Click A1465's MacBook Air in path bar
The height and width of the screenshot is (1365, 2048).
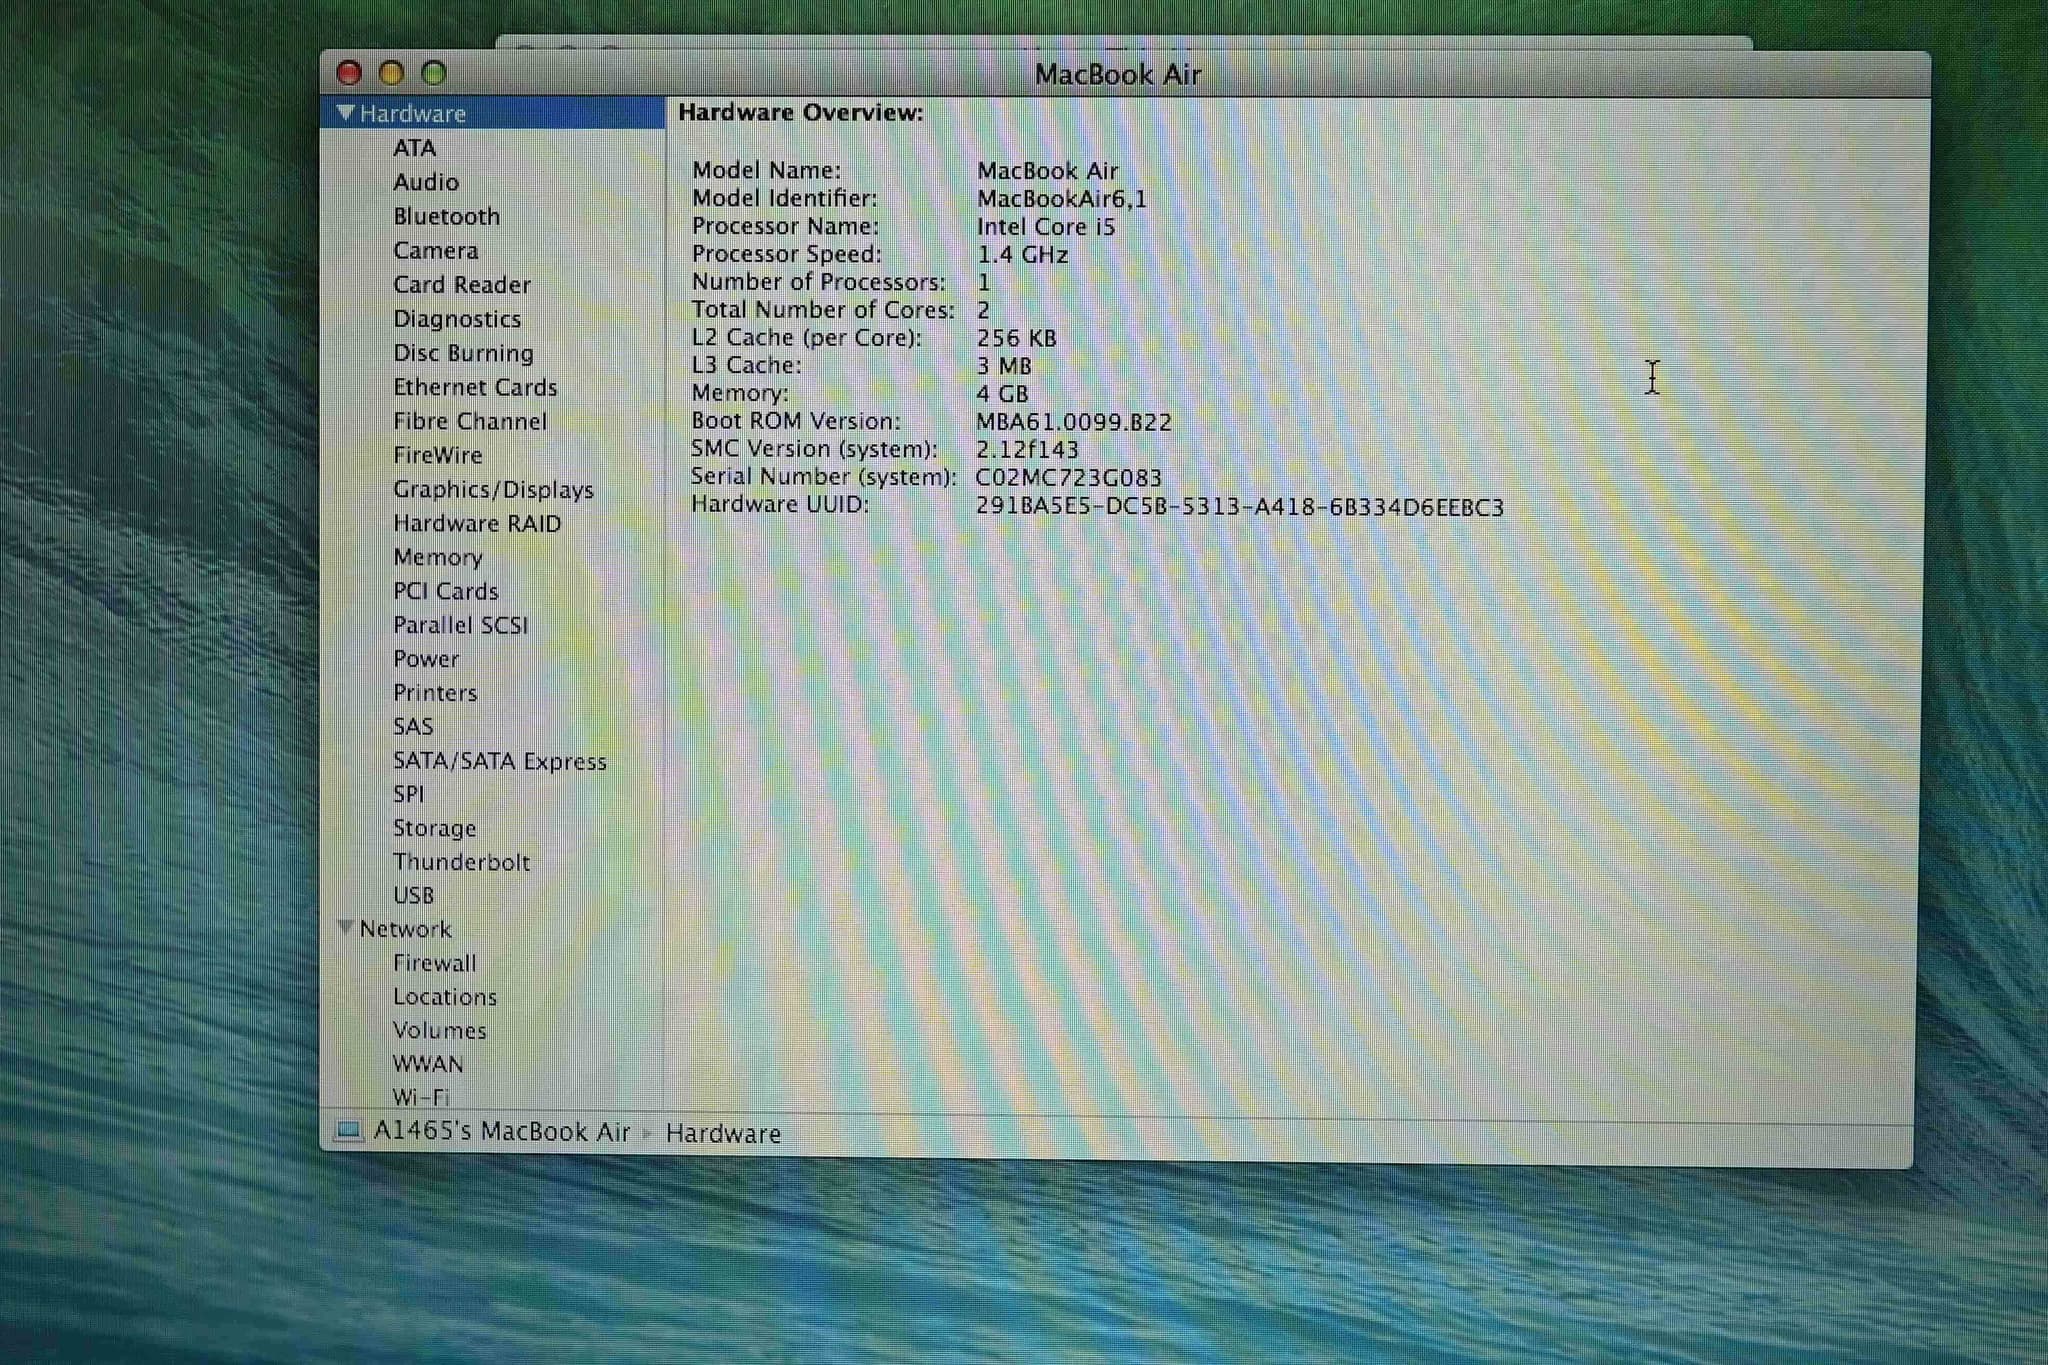tap(501, 1132)
